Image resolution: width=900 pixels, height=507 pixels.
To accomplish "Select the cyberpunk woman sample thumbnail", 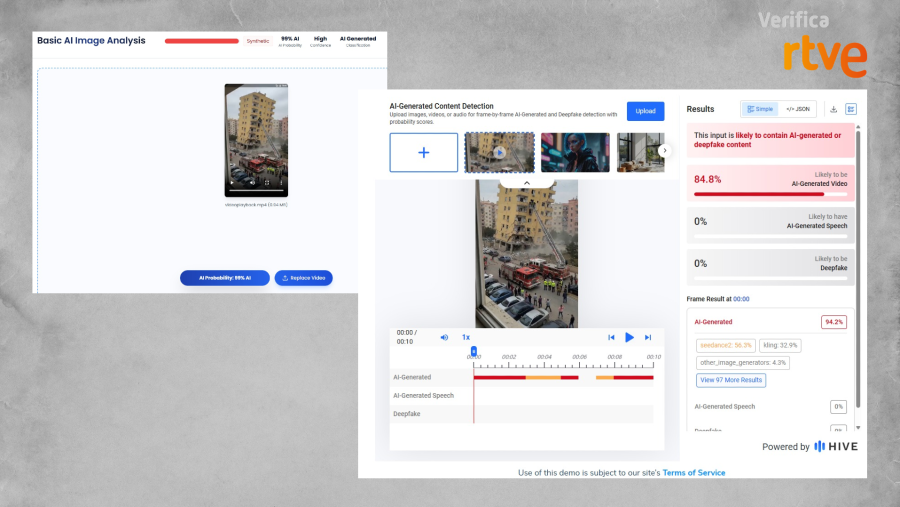I will coord(575,152).
